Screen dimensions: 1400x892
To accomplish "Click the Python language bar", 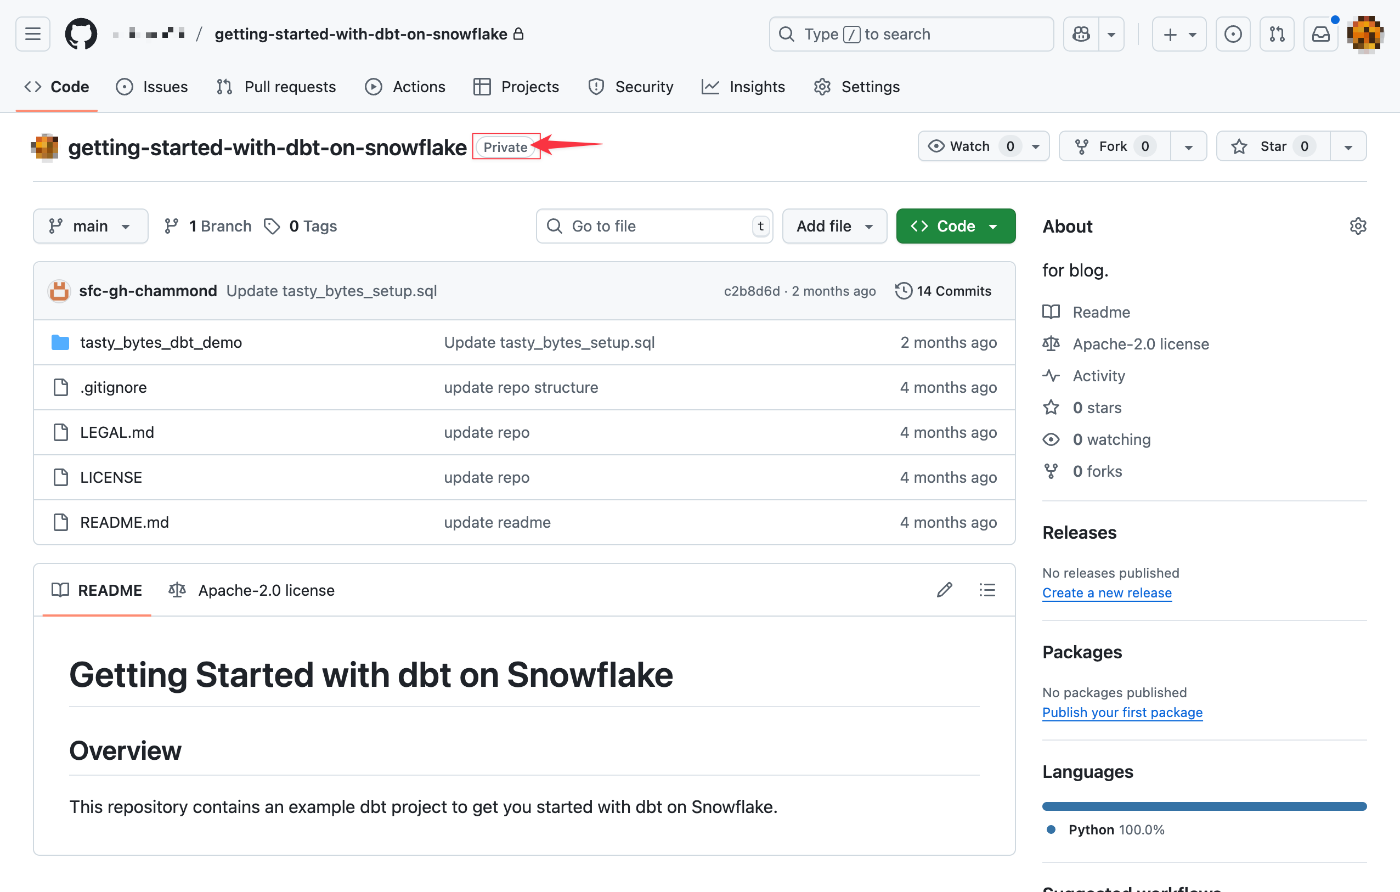I will point(1204,806).
